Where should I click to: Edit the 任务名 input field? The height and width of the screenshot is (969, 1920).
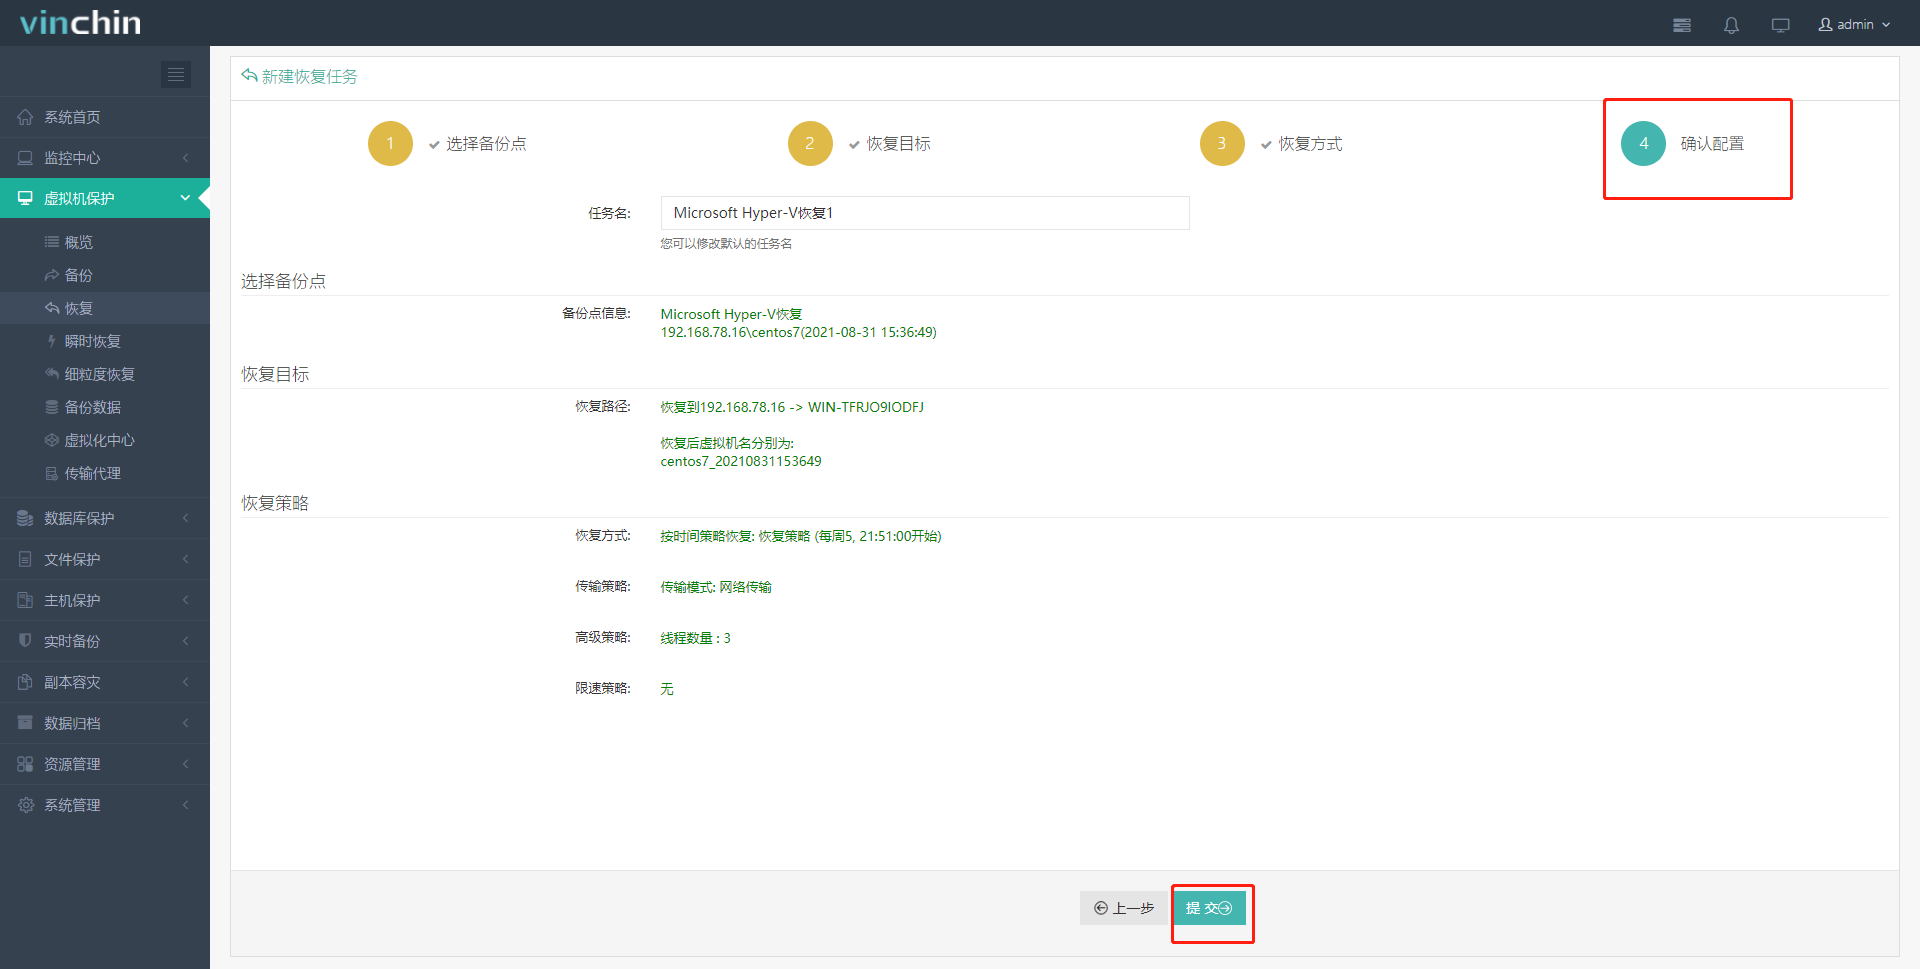[x=925, y=213]
